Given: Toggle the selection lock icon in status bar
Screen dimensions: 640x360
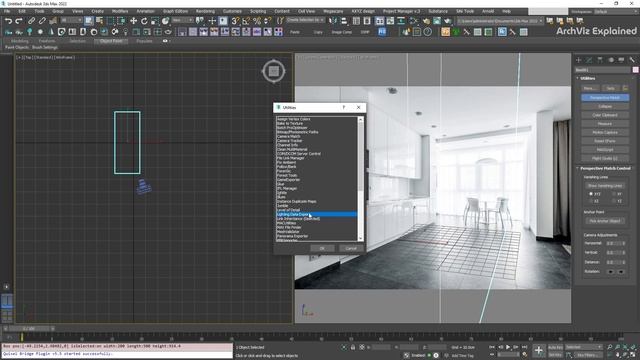Looking at the screenshot, I should 353,347.
